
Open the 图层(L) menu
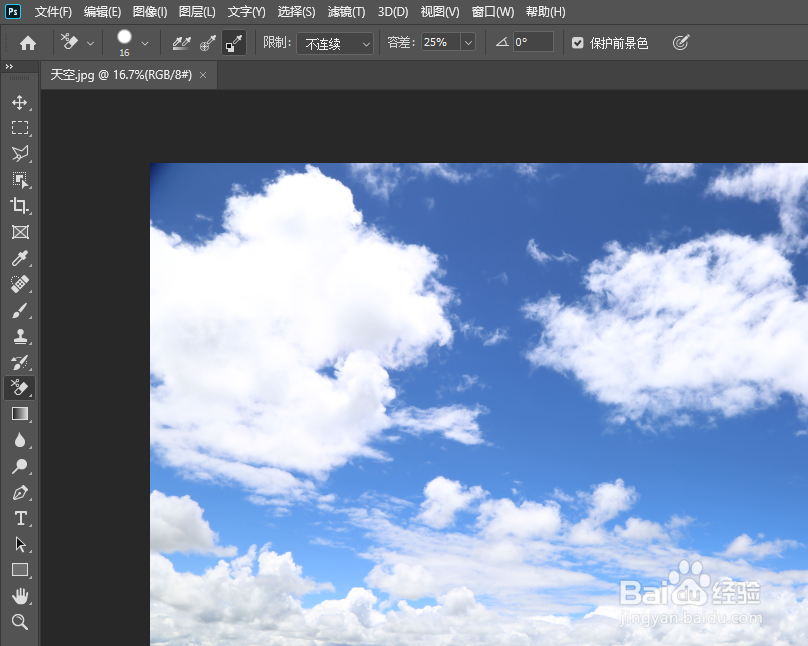pyautogui.click(x=197, y=11)
